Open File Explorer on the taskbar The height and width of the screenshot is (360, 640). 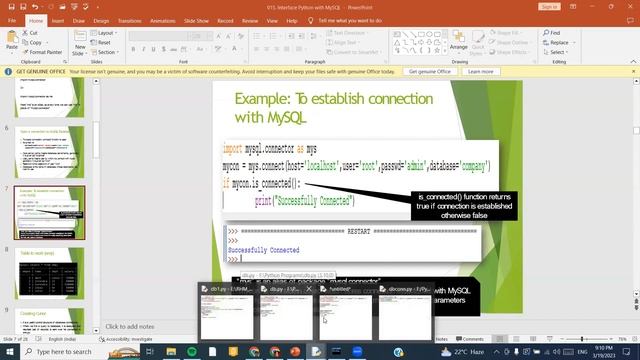[171, 351]
